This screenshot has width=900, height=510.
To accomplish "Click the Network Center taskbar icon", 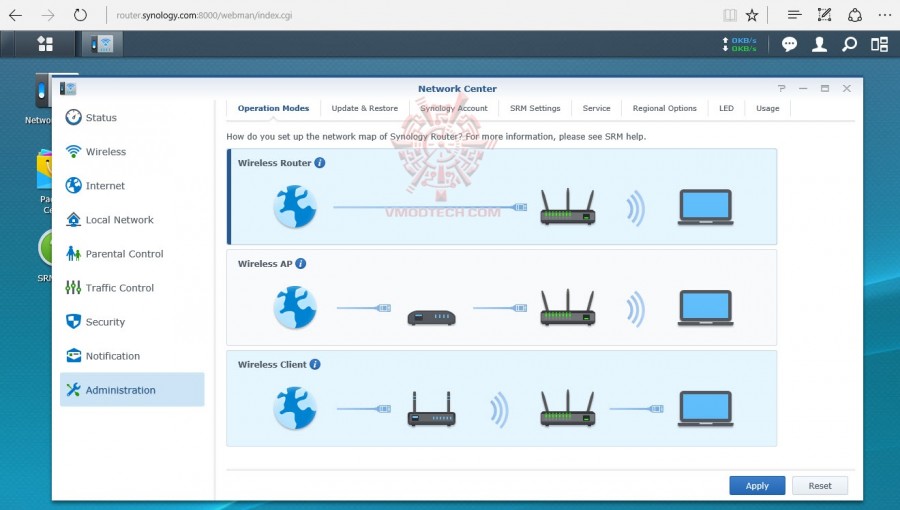I will pos(102,44).
